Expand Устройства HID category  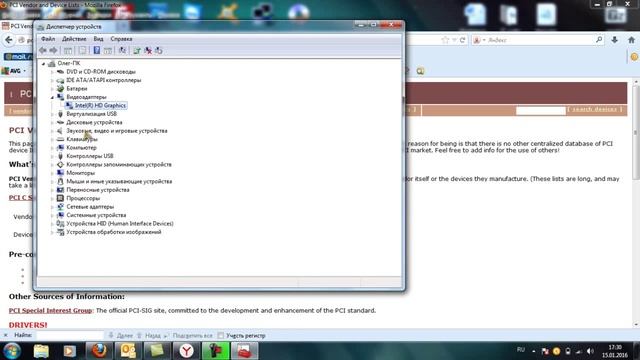52,224
